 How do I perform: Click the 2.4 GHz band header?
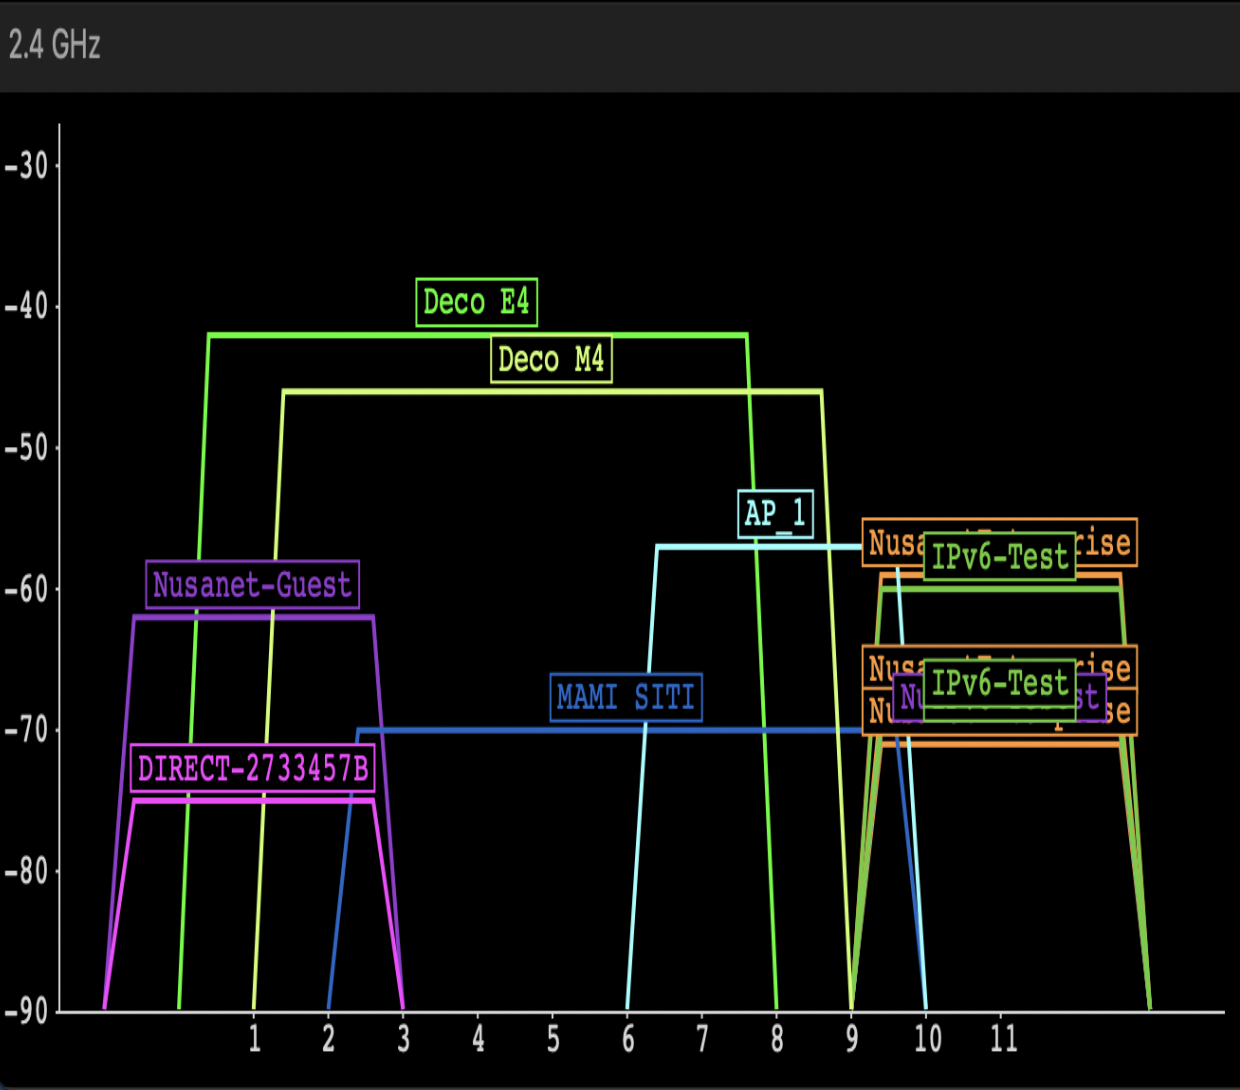55,45
